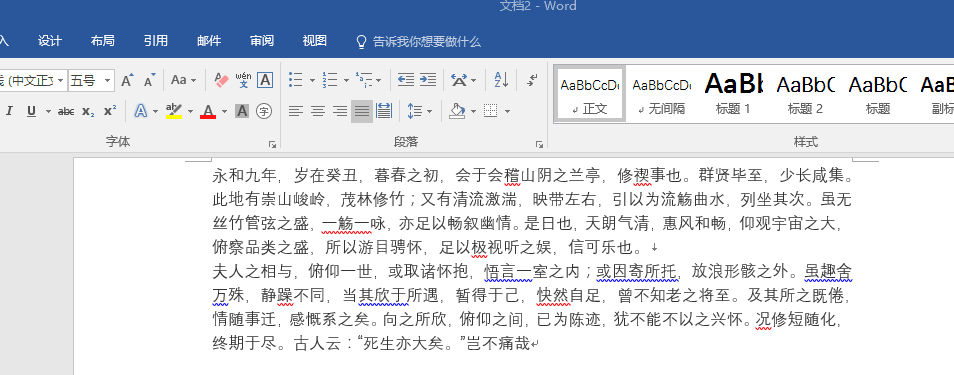Open the font name combo box
Screen dimensions: 954x375
pyautogui.click(x=33, y=80)
